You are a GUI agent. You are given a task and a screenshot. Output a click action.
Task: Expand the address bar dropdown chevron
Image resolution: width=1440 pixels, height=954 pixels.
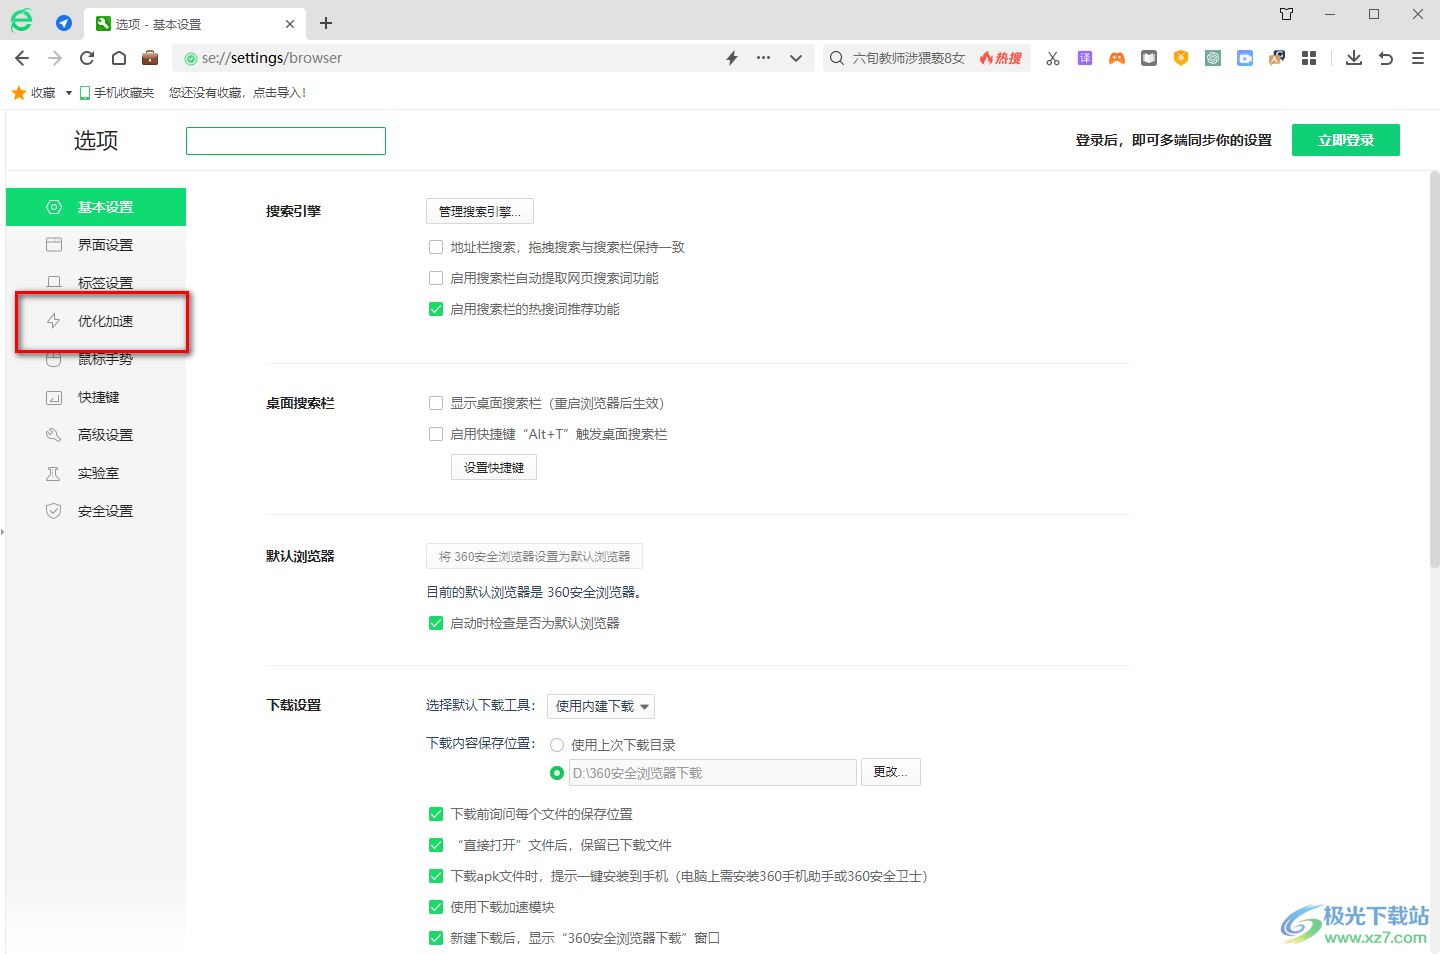(796, 58)
